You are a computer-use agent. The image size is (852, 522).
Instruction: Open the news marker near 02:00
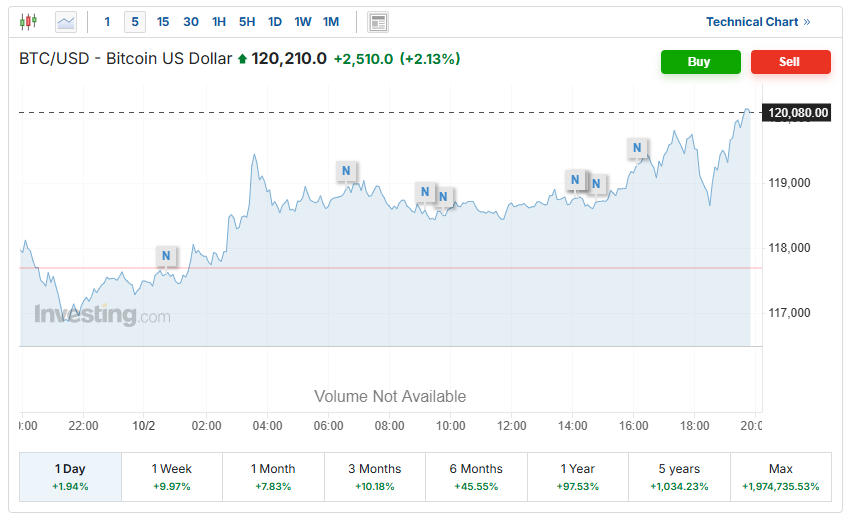tap(167, 256)
